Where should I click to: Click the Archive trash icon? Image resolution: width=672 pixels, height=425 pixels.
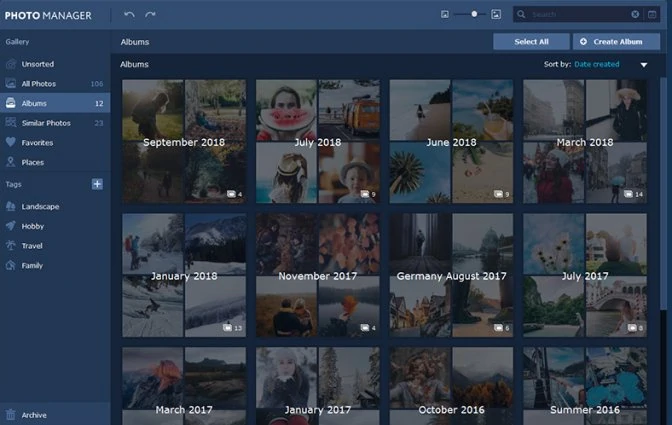point(11,415)
